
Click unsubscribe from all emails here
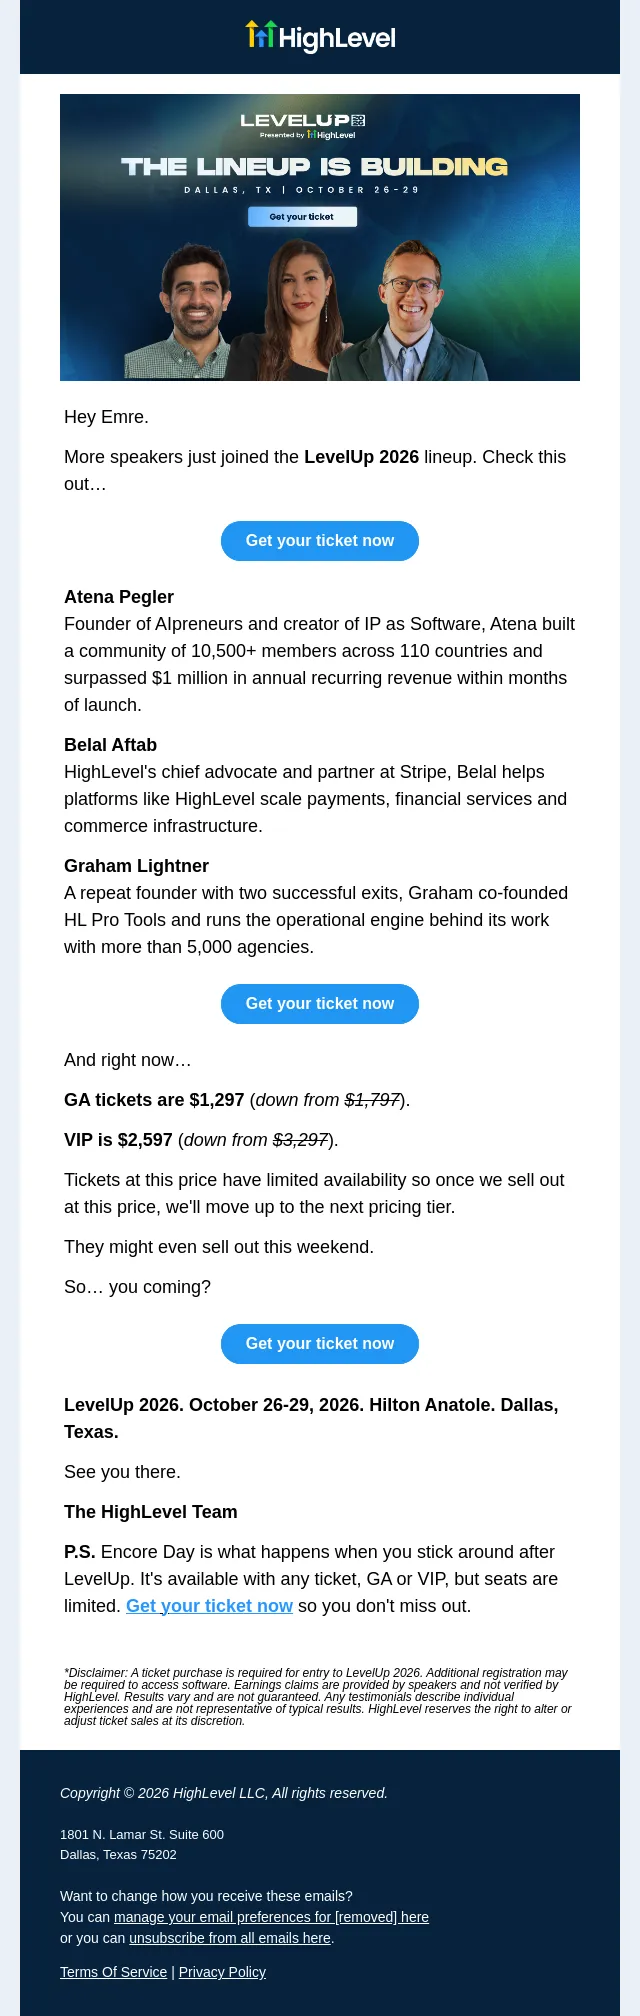[x=230, y=1938]
